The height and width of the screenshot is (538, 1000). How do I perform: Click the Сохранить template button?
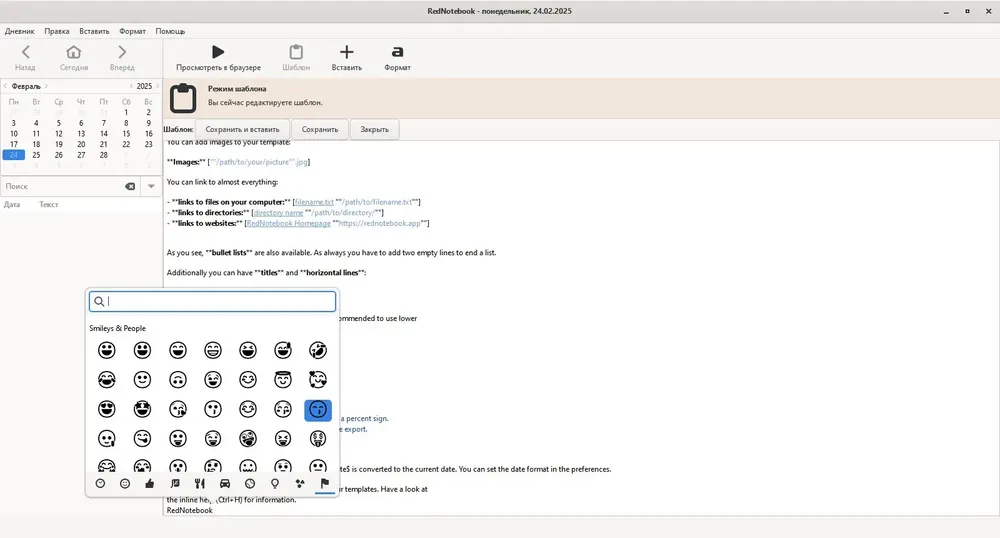pyautogui.click(x=320, y=129)
